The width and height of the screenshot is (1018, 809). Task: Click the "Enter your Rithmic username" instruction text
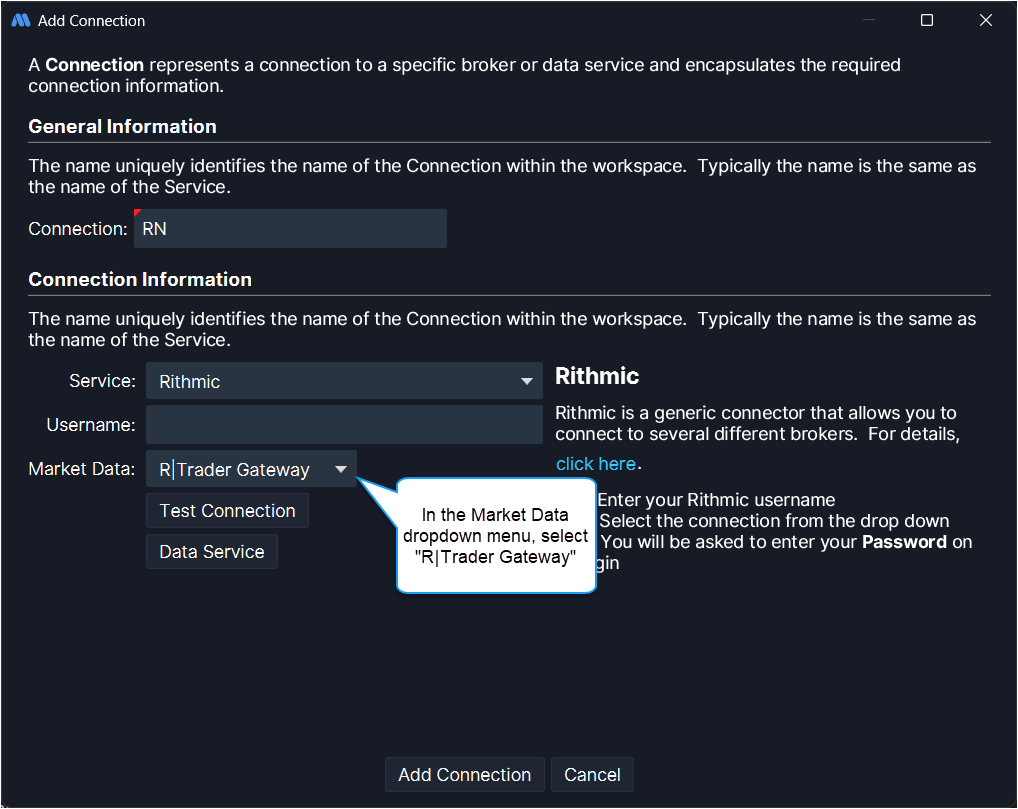(x=716, y=500)
